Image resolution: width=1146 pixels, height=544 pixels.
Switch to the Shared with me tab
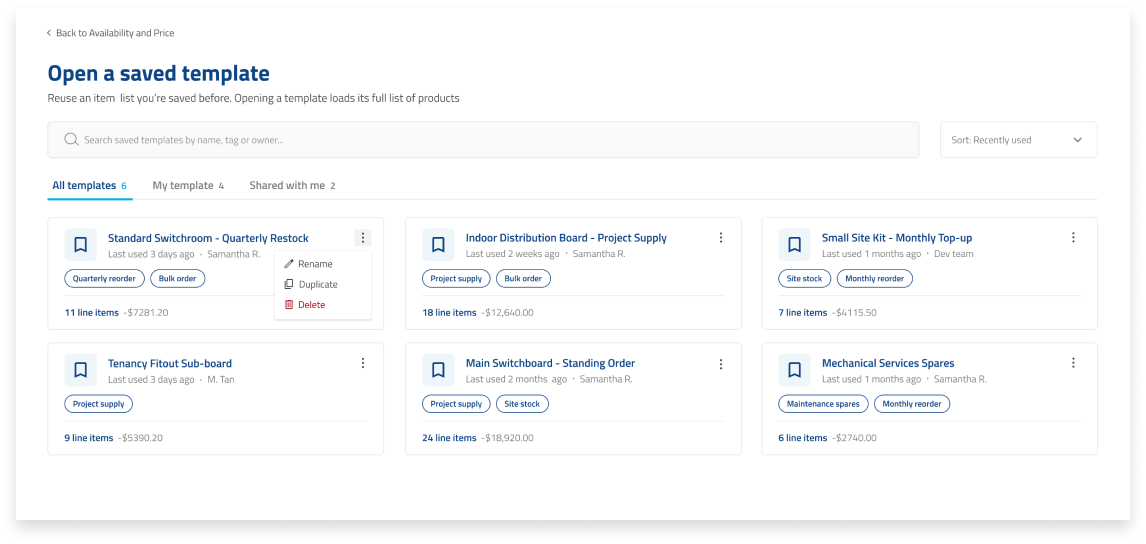(292, 186)
